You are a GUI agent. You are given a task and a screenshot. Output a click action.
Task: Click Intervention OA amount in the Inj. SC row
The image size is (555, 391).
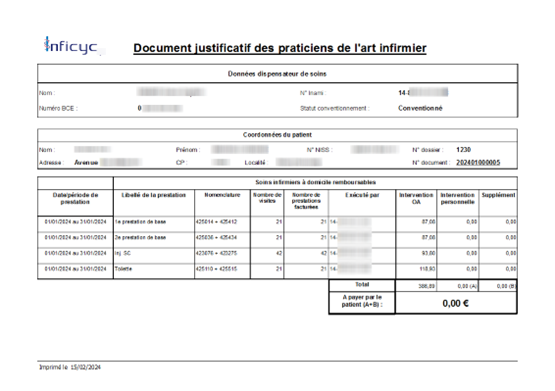(428, 253)
